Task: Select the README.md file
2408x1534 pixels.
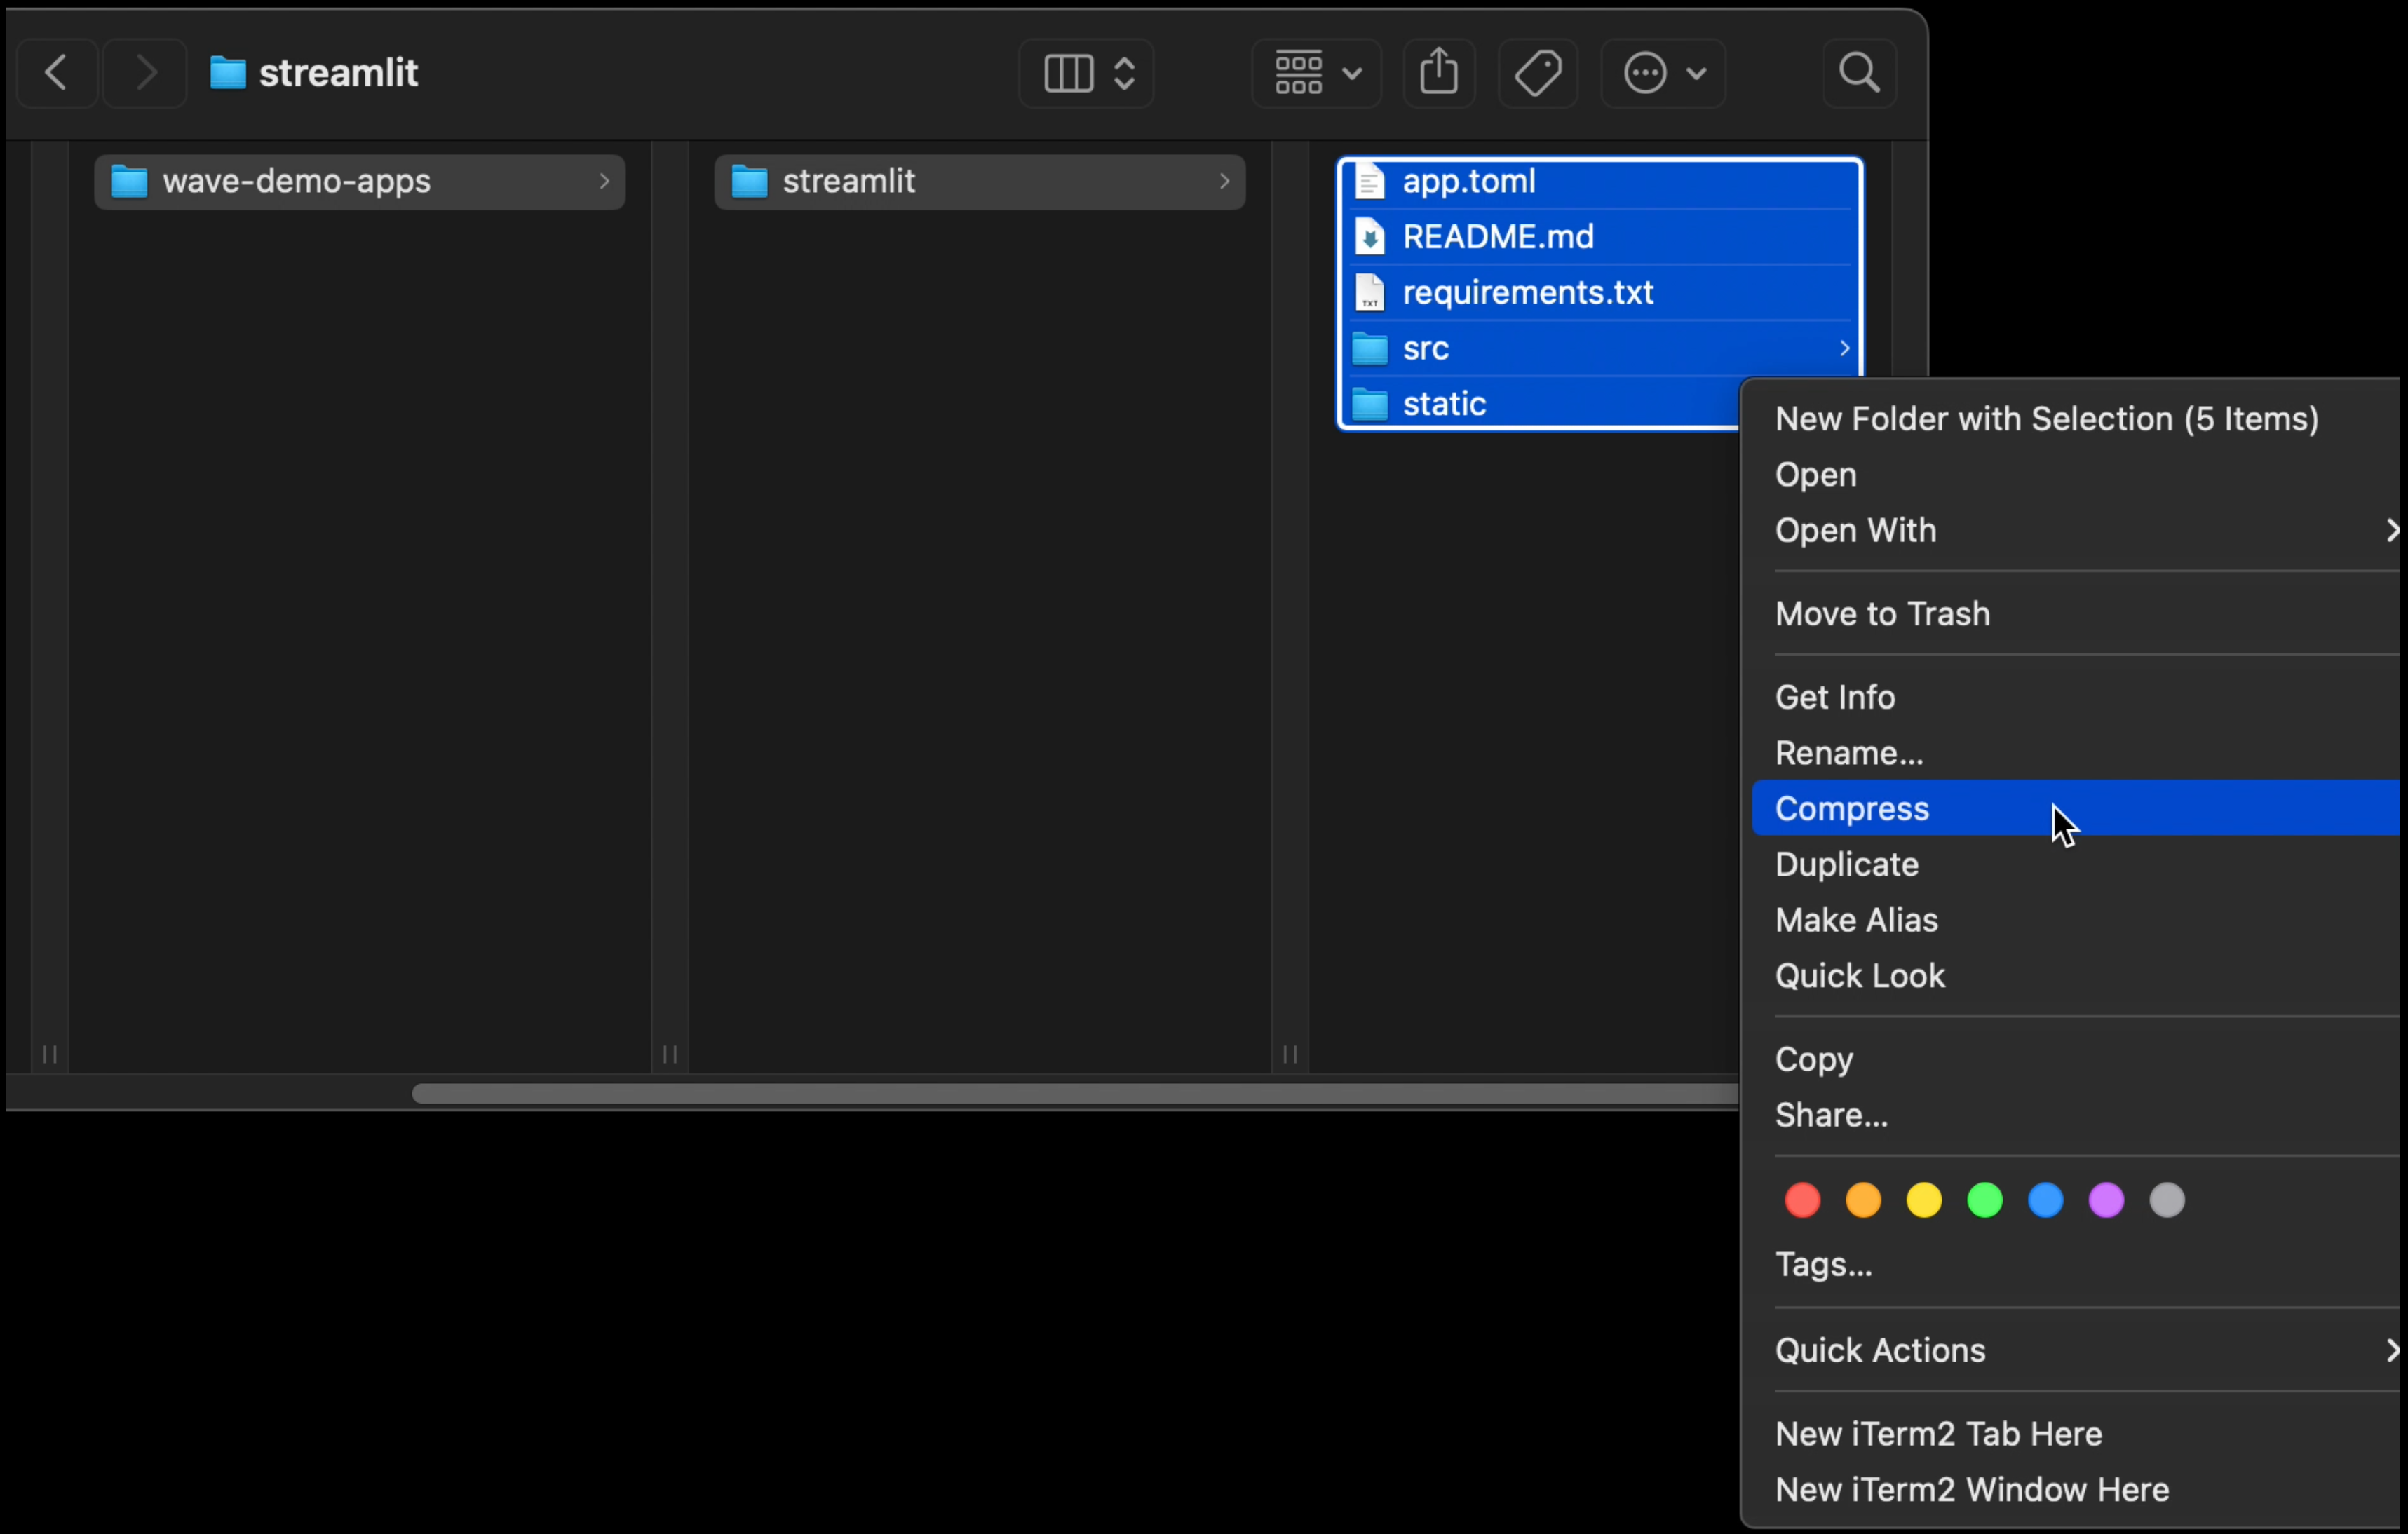Action: (x=1600, y=237)
